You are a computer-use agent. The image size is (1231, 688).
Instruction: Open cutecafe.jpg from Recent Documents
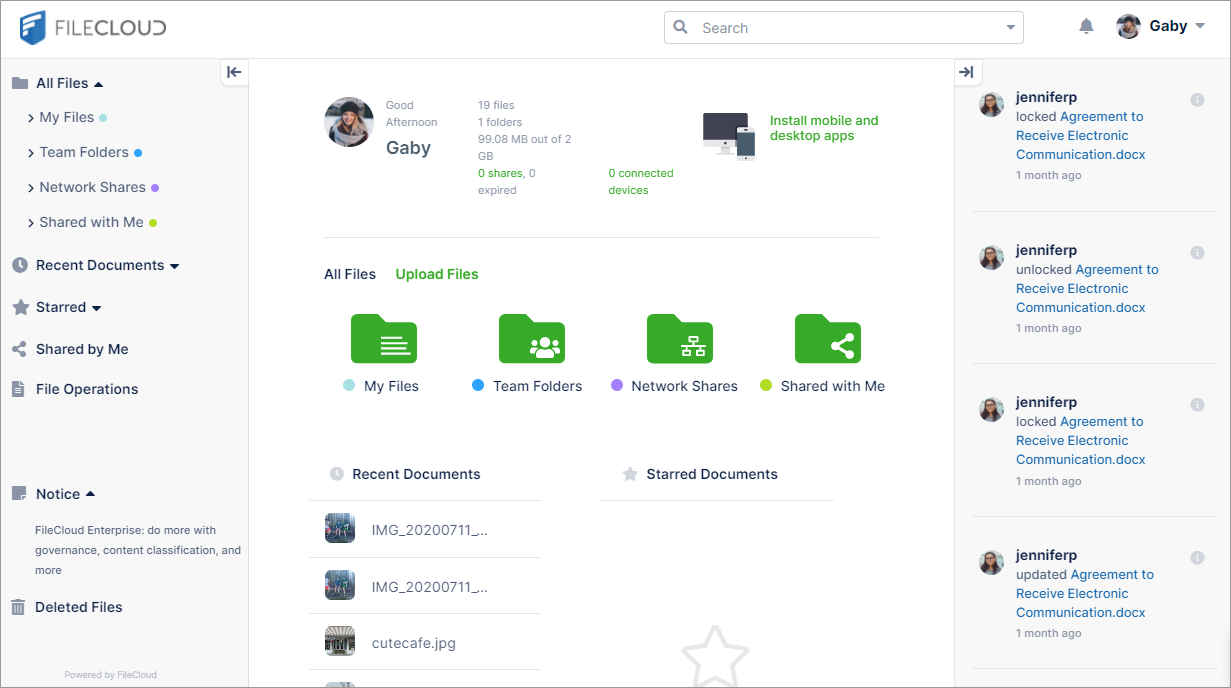pos(413,643)
